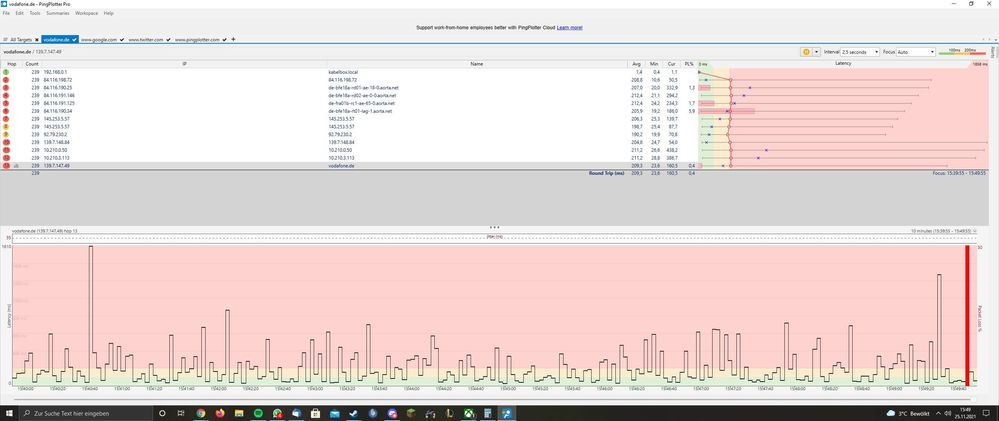999x421 pixels.
Task: Click the Latency graph column header
Action: [x=843, y=64]
